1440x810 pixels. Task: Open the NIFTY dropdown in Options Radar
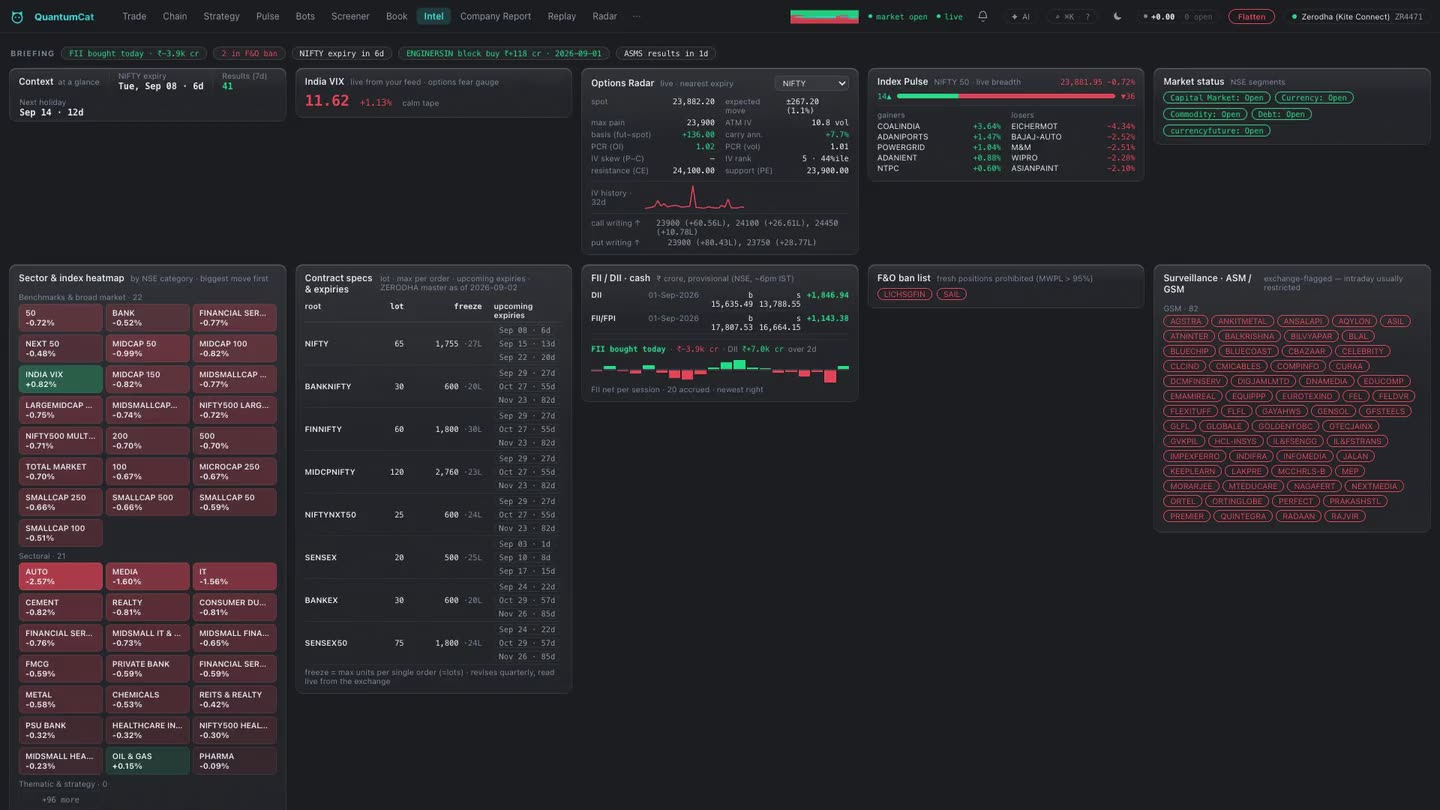(x=811, y=84)
